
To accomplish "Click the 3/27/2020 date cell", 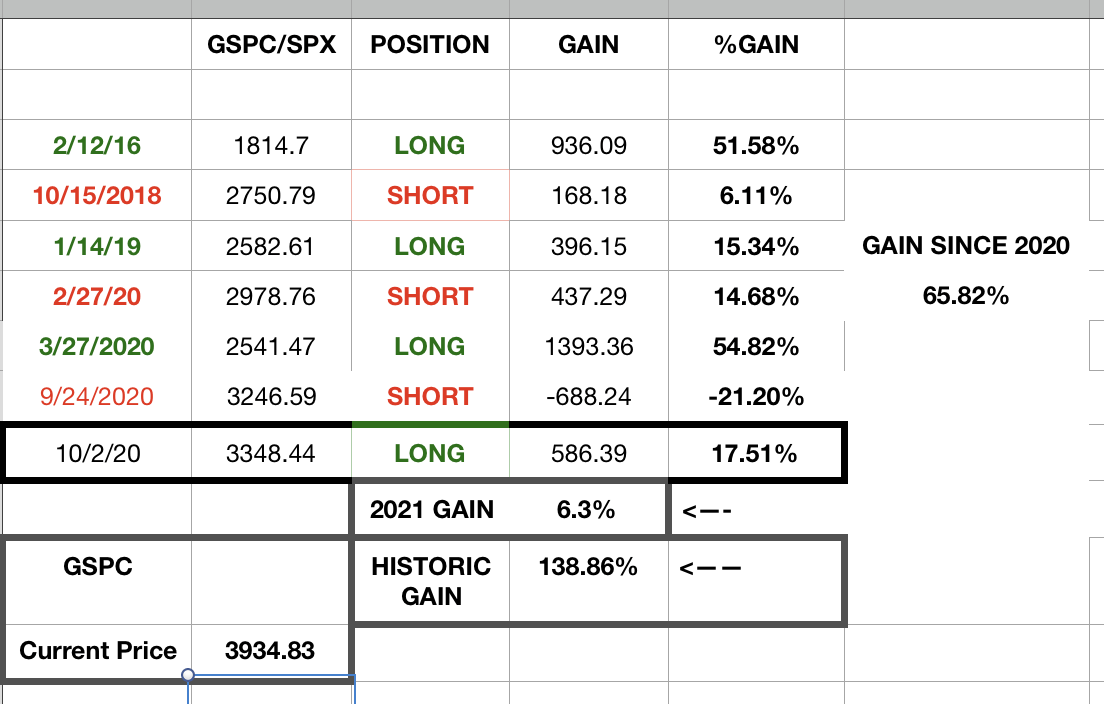I will (97, 346).
